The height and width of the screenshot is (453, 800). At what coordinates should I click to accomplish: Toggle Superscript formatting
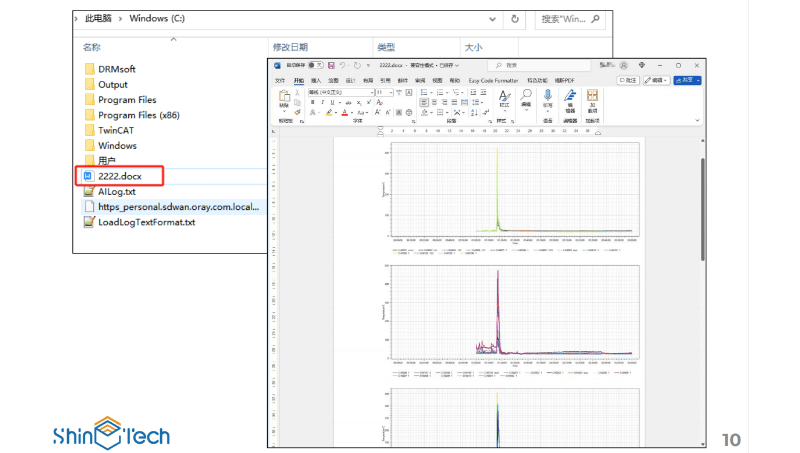click(x=369, y=103)
